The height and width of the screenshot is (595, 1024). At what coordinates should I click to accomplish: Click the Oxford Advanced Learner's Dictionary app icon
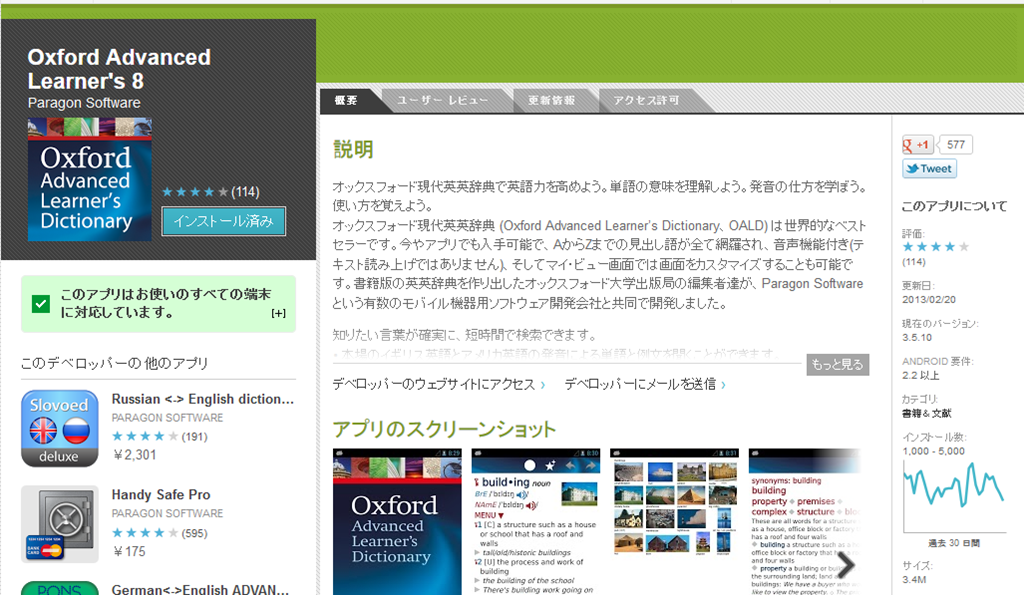tap(90, 179)
